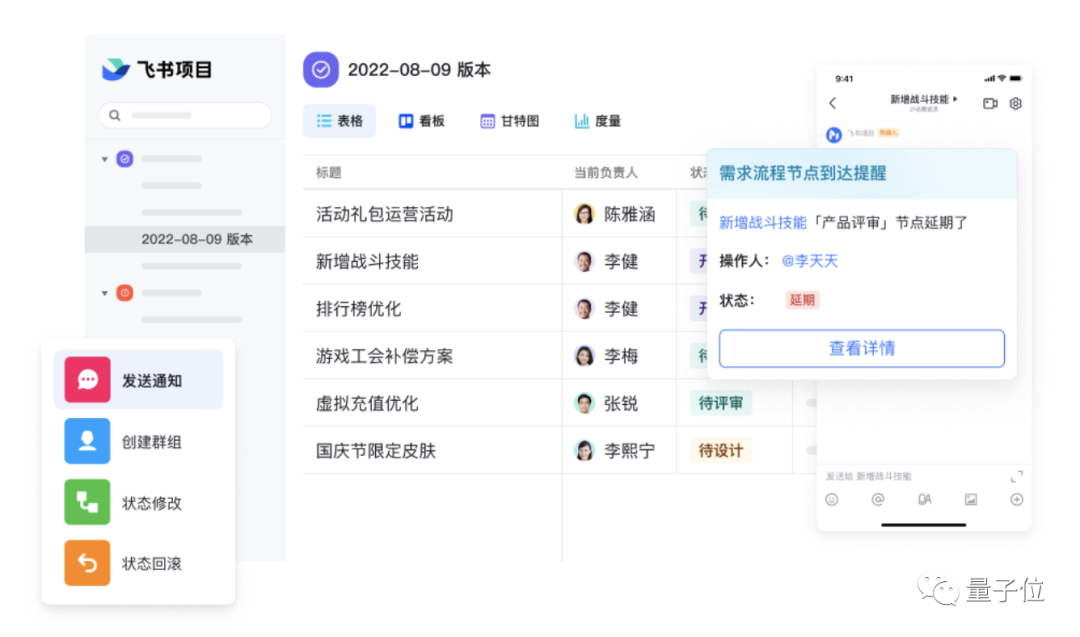Open the 新增战斗技能 link in notification card

[x=762, y=222]
